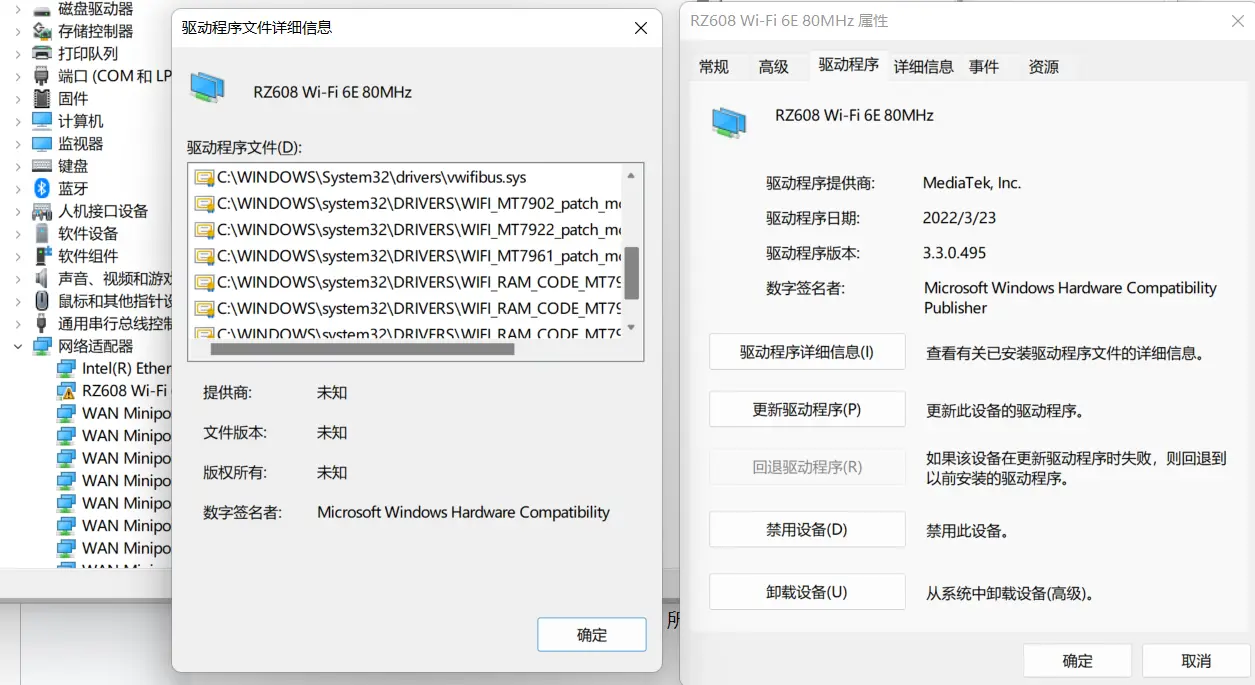Image resolution: width=1255 pixels, height=685 pixels.
Task: Click the Disable Device (禁用设备) button
Action: [806, 530]
